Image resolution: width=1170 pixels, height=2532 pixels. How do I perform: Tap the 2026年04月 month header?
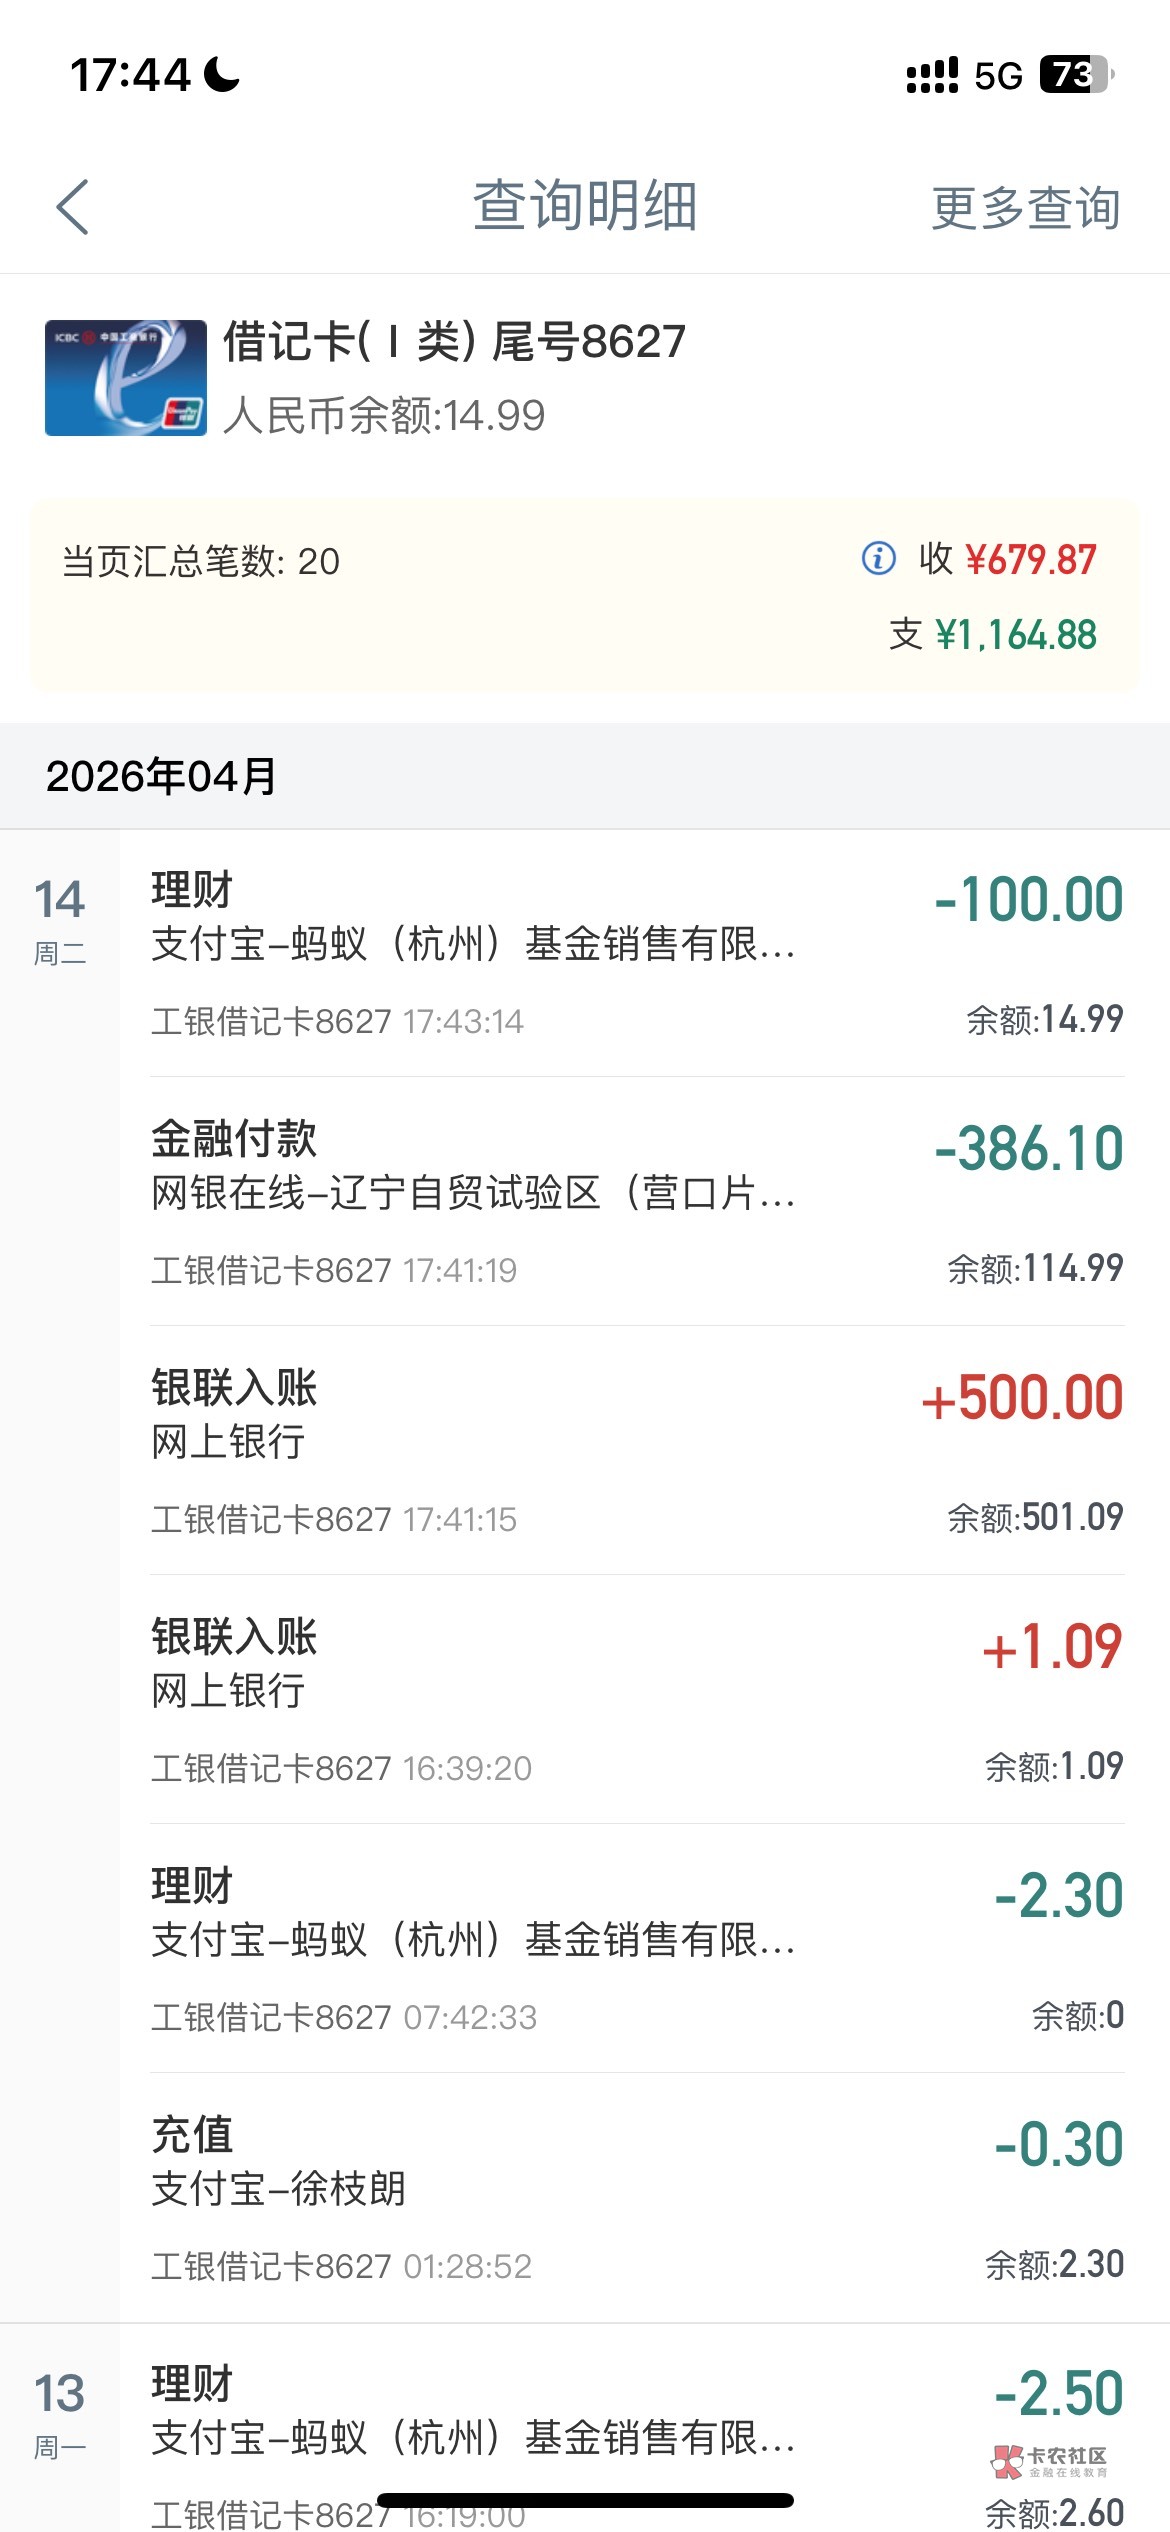coord(162,776)
